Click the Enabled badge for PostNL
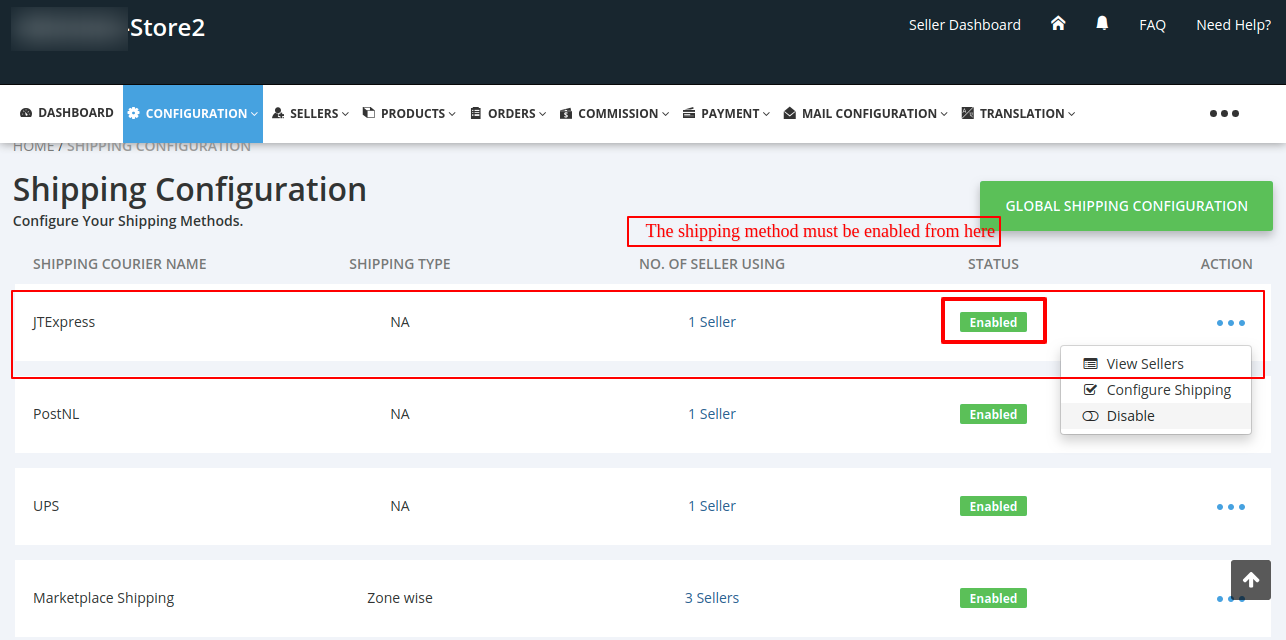The image size is (1286, 640). 993,414
